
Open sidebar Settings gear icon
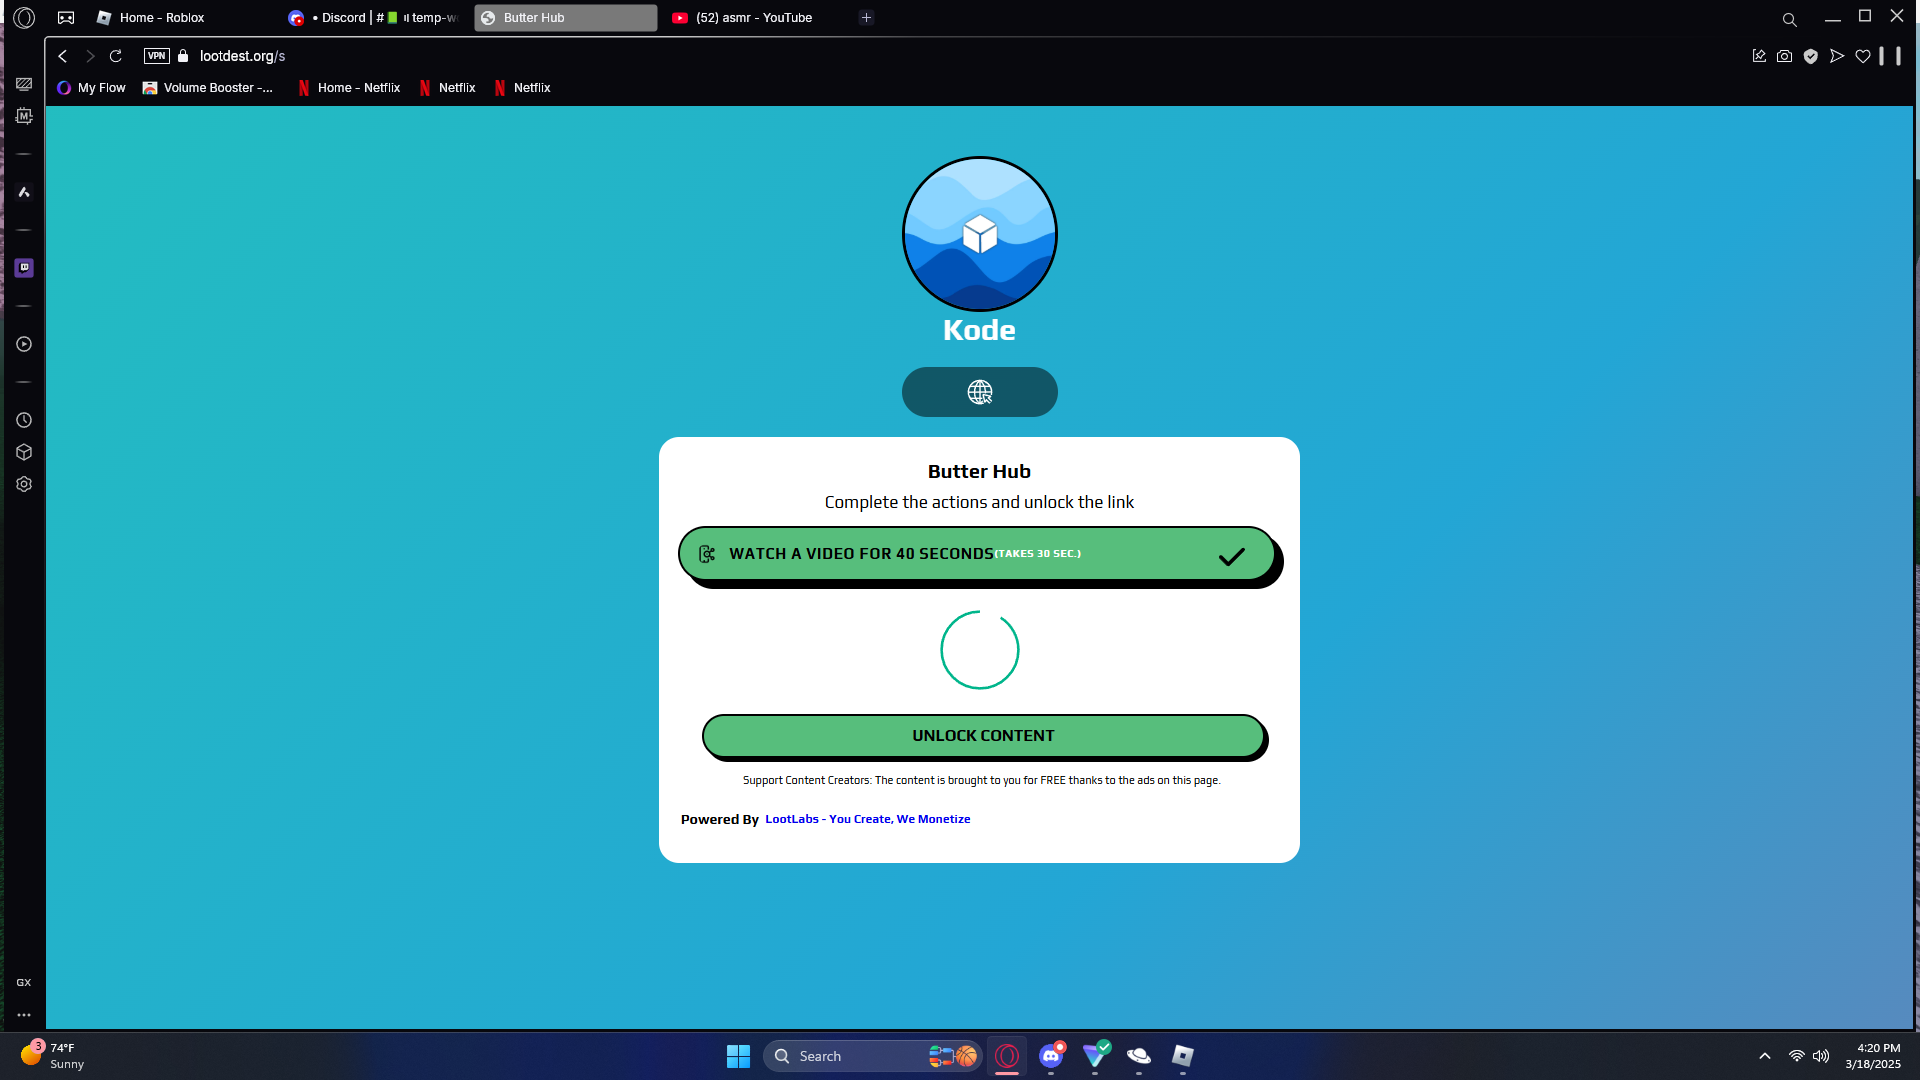pyautogui.click(x=24, y=484)
